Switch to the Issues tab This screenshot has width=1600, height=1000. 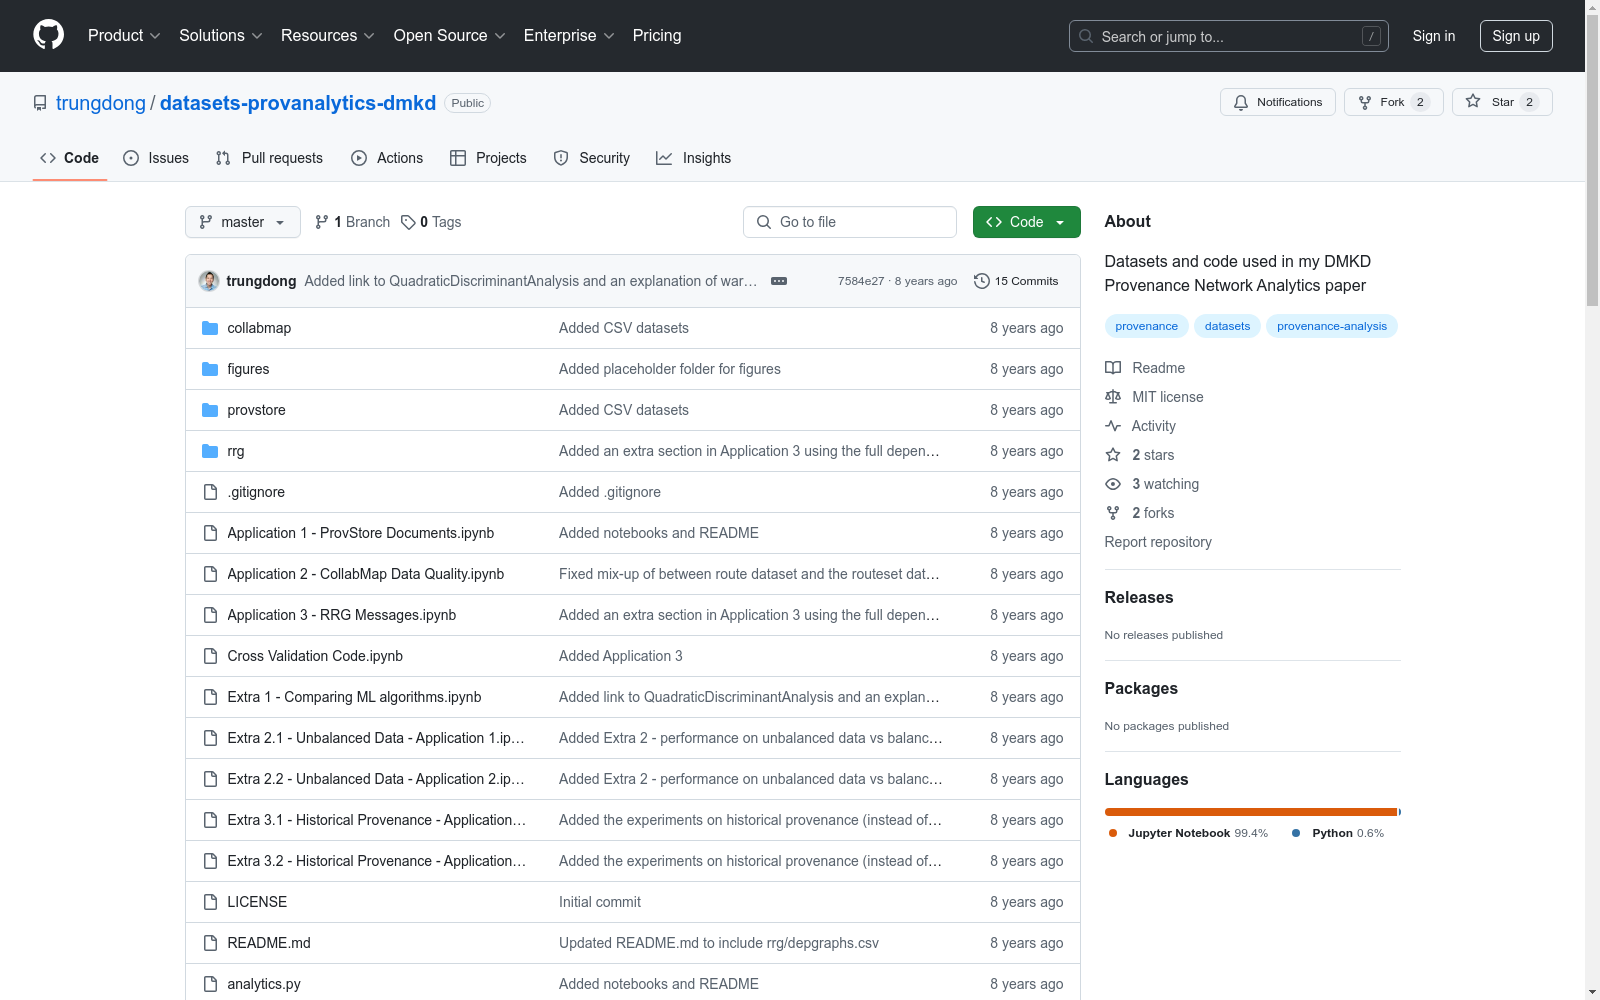(156, 158)
